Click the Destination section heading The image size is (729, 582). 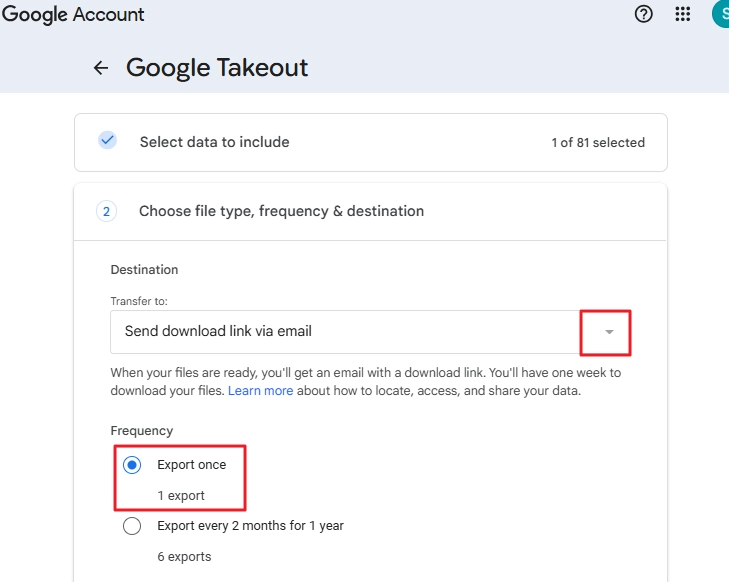coord(144,270)
